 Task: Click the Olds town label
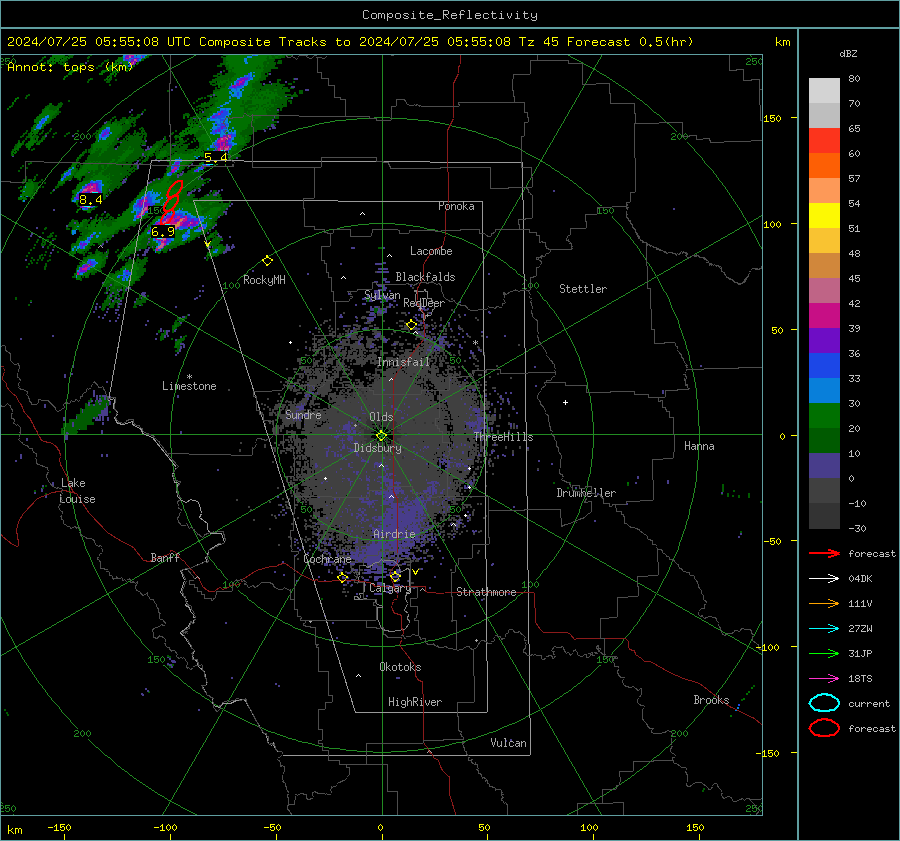(381, 417)
